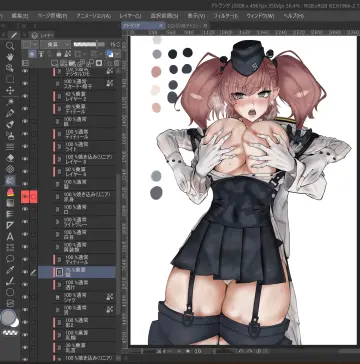Hide the 影2 layer
The width and height of the screenshot is (360, 364).
point(25,322)
